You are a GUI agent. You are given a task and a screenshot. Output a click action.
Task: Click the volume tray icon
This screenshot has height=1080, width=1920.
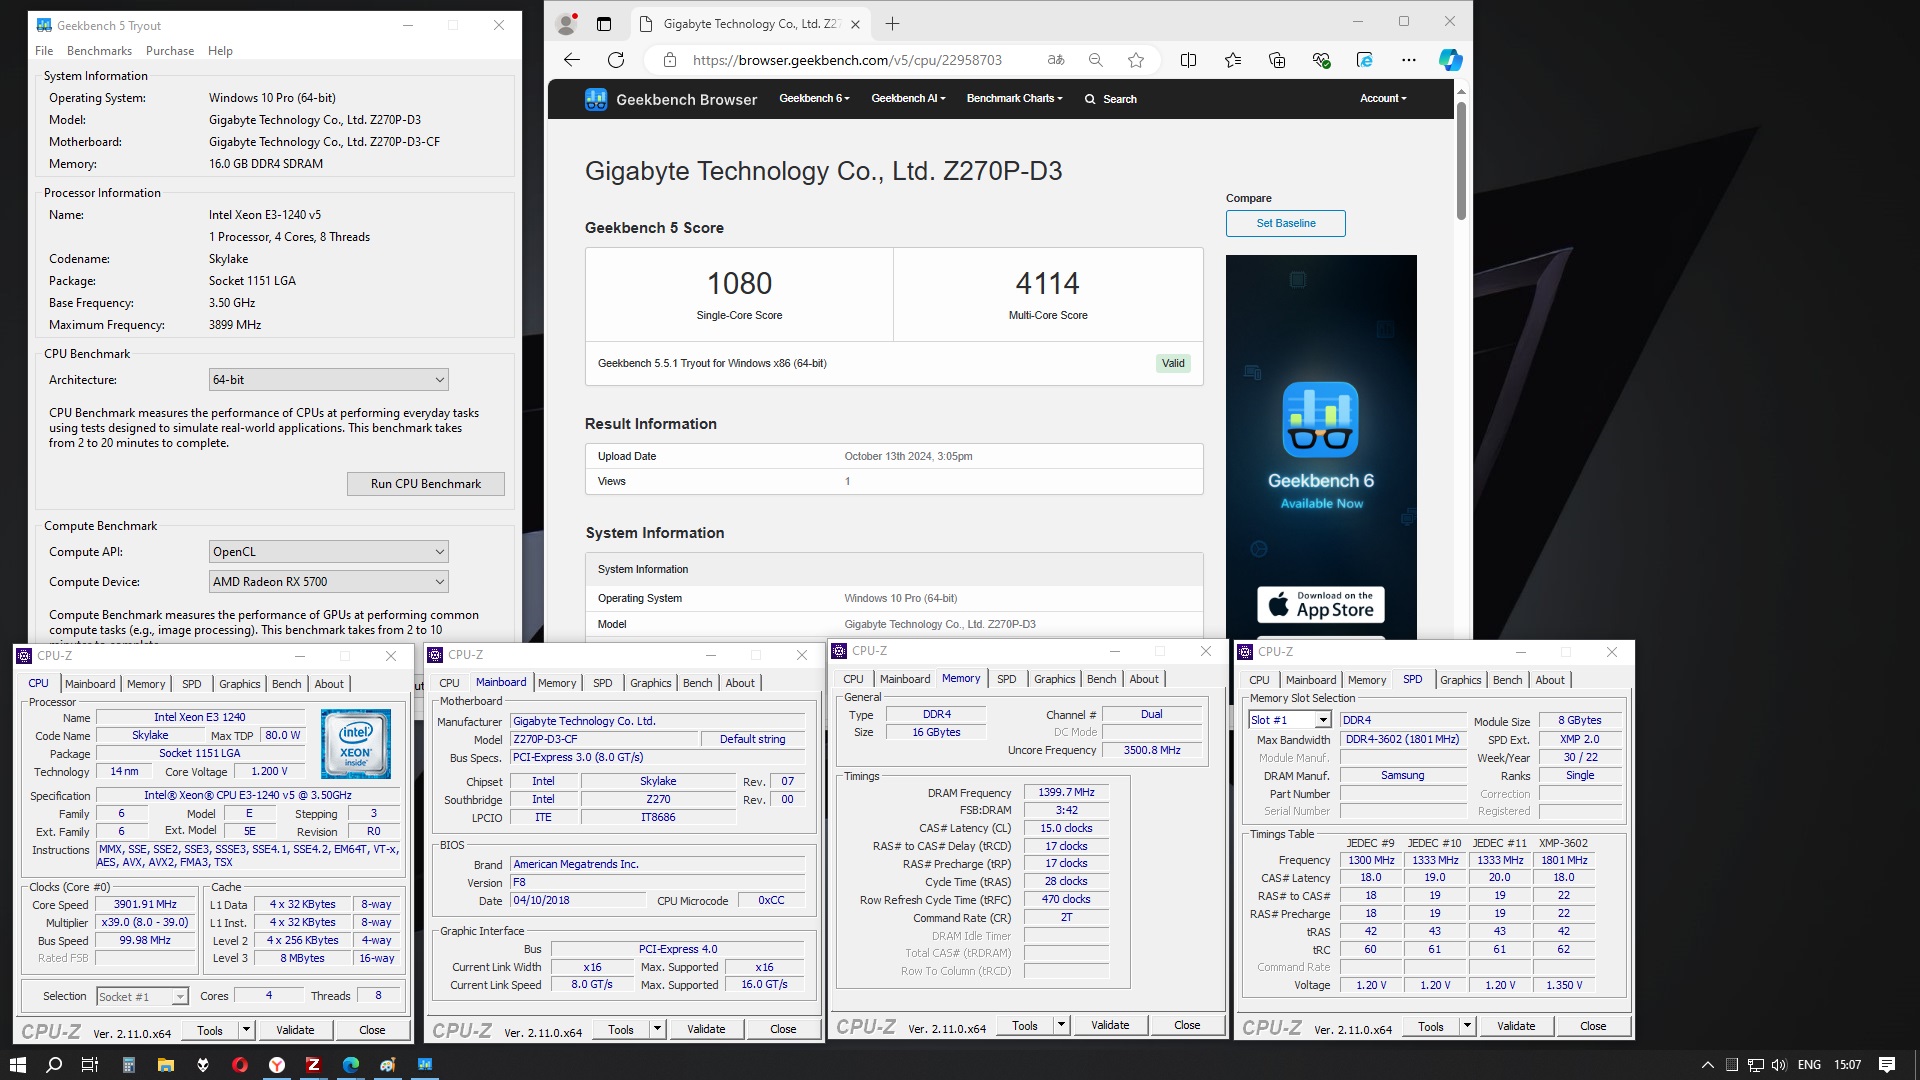[x=1779, y=1065]
